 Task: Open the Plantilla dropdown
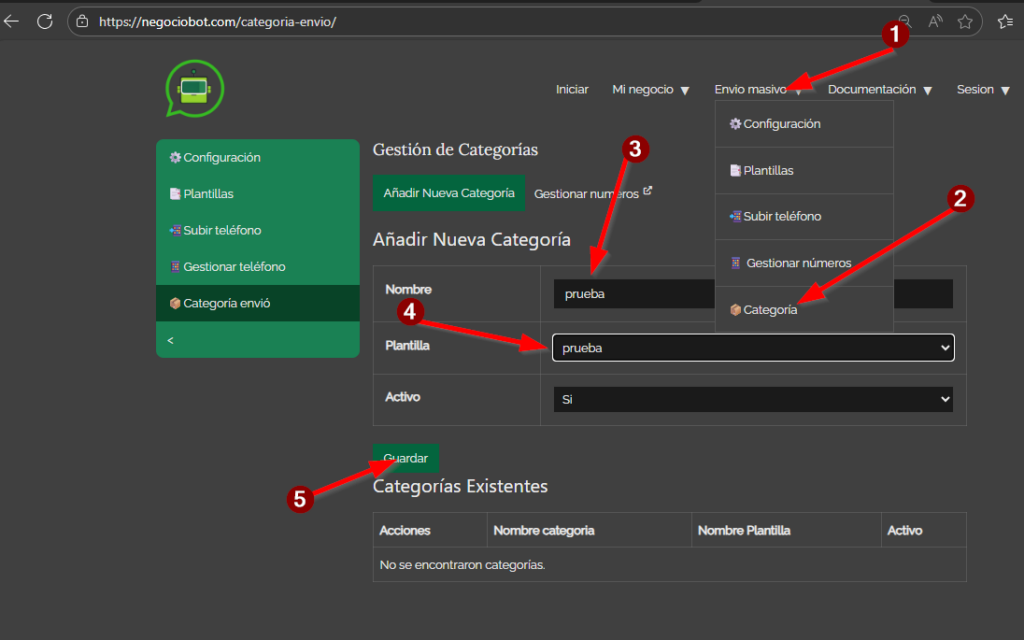click(x=753, y=348)
